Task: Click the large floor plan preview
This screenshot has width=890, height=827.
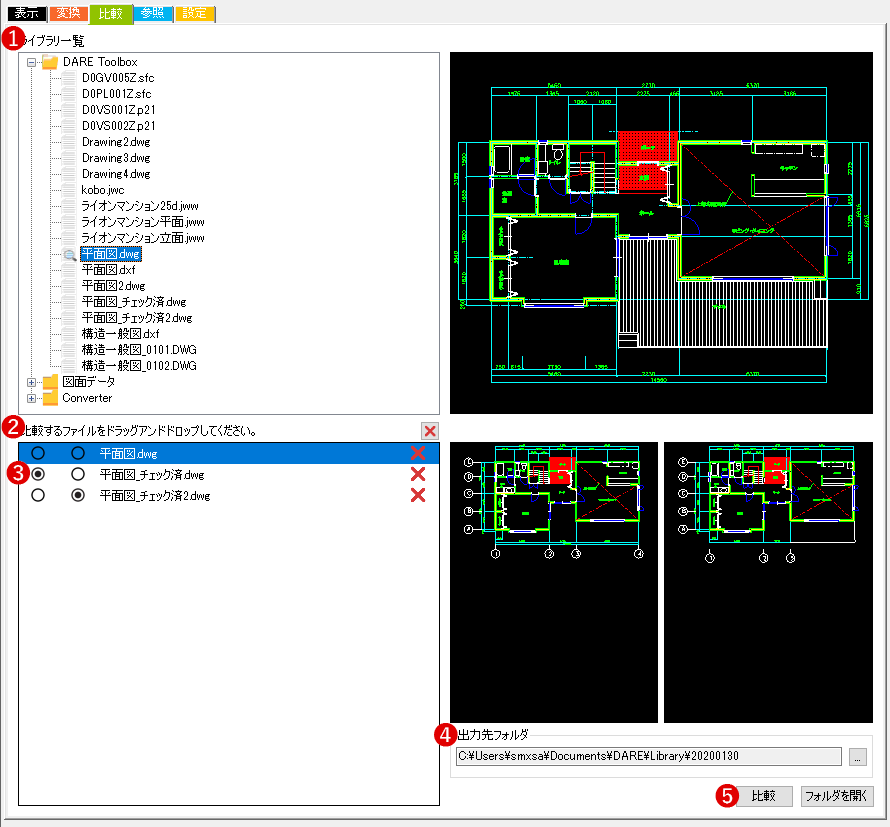Action: 661,233
